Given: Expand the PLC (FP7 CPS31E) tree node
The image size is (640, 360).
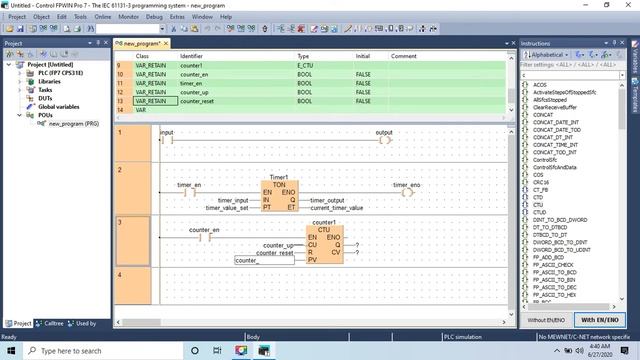Looking at the screenshot, I should point(20,73).
